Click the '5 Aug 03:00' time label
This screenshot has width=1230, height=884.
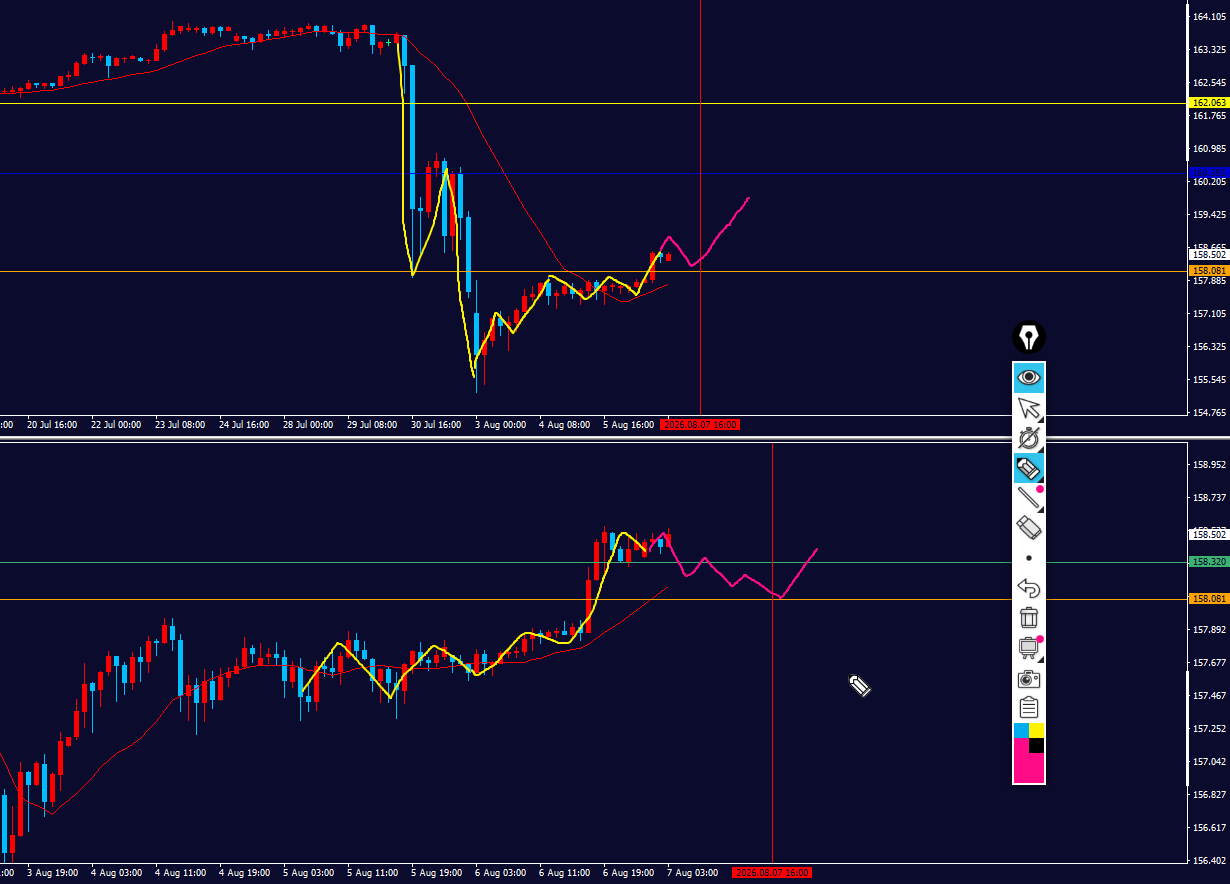[x=309, y=873]
